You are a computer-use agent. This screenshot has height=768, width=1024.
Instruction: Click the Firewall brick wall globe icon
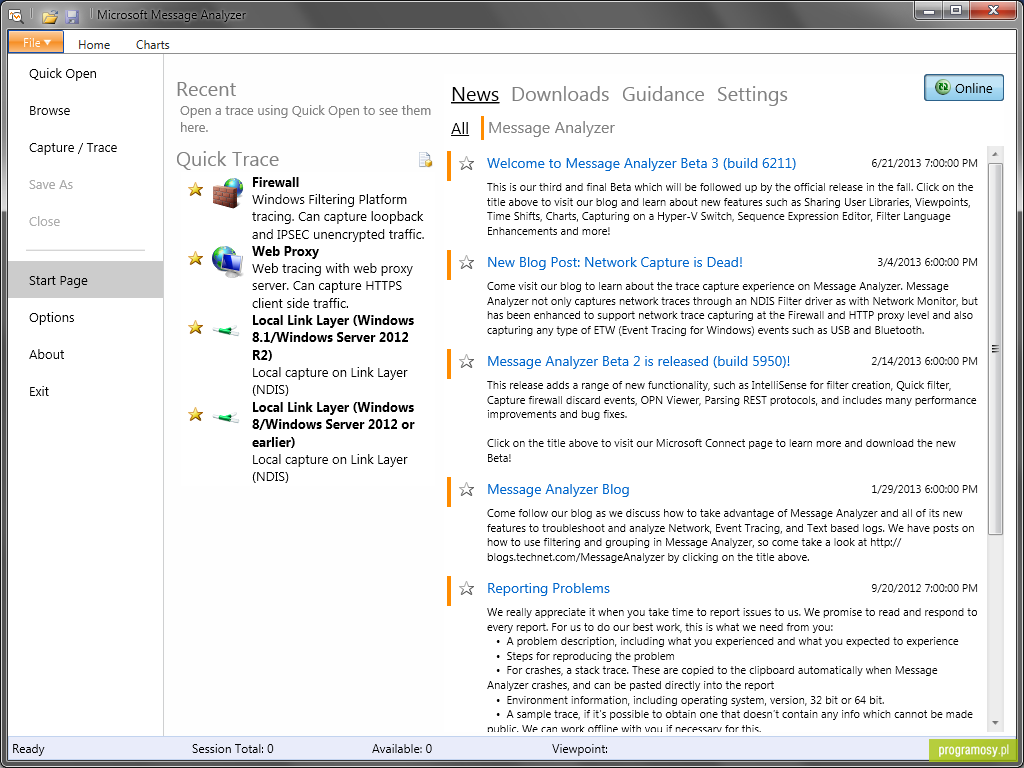point(227,191)
